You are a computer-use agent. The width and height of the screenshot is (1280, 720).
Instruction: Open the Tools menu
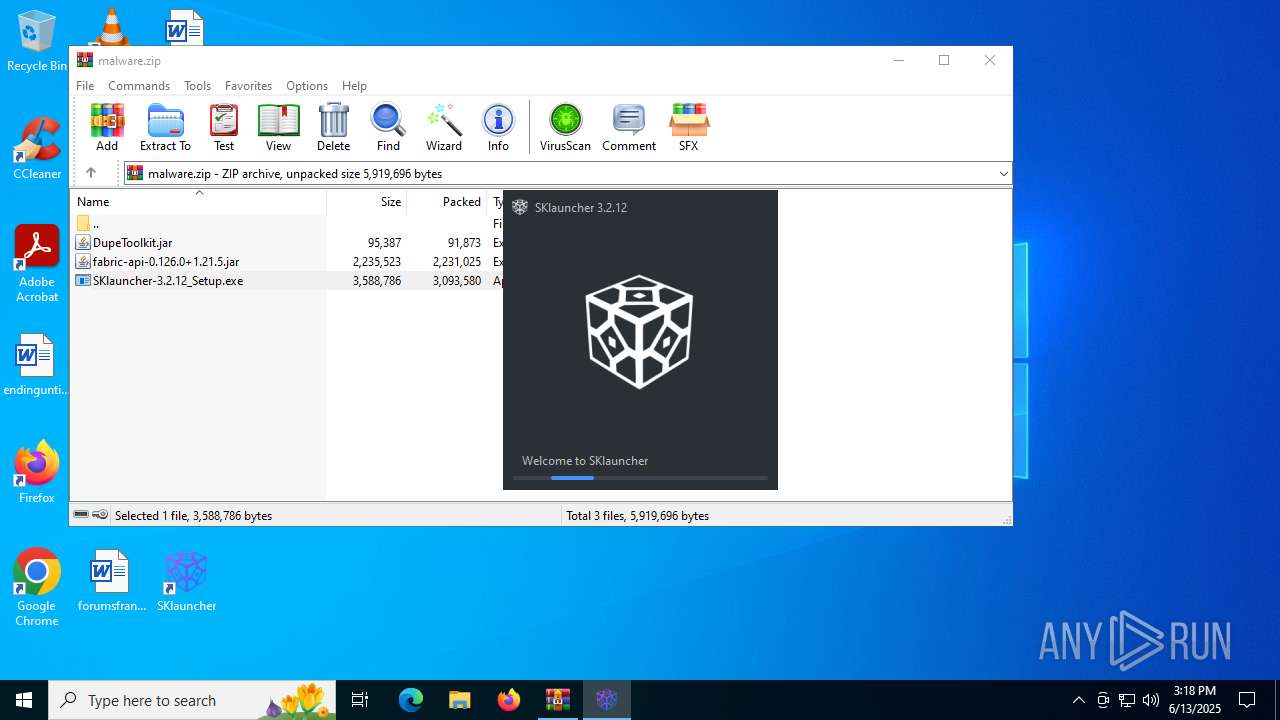[197, 86]
